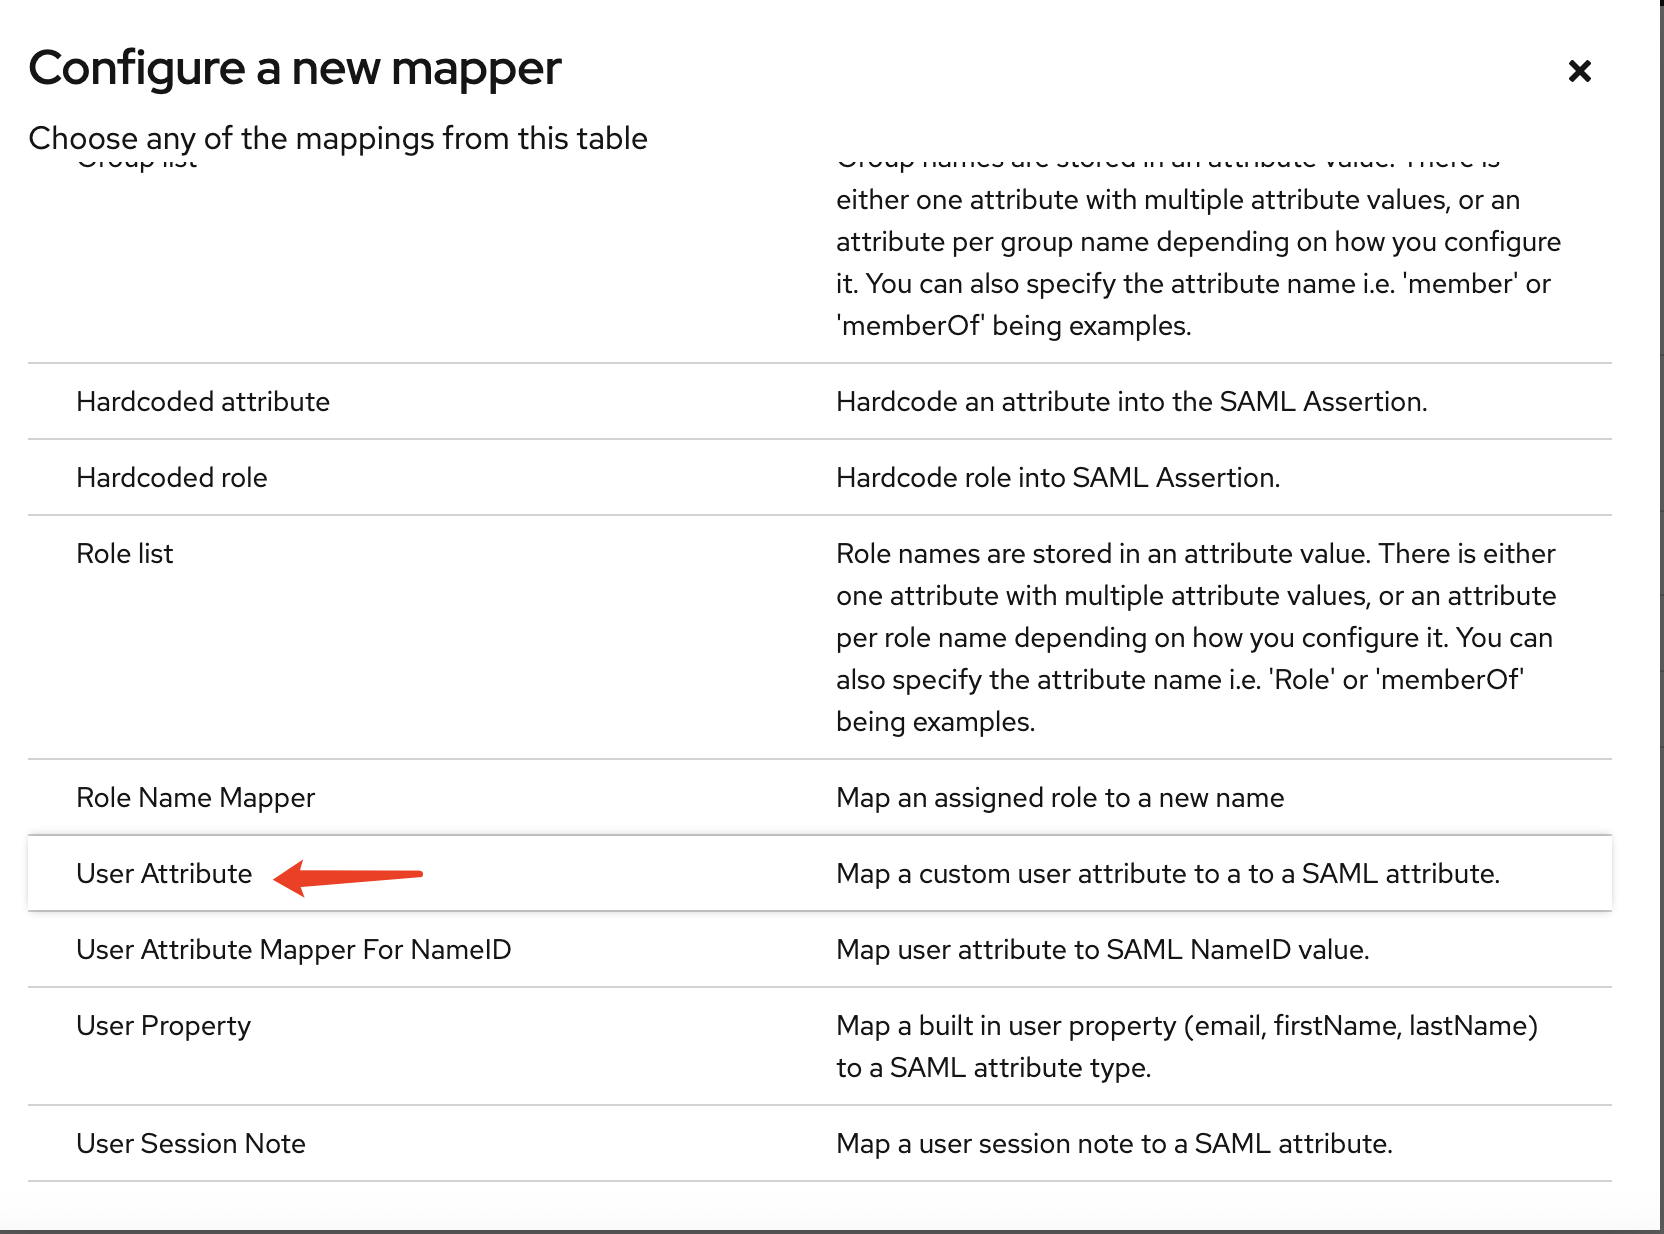Select the Hardcoded attribute mapper name
Image resolution: width=1664 pixels, height=1234 pixels.
coord(203,402)
